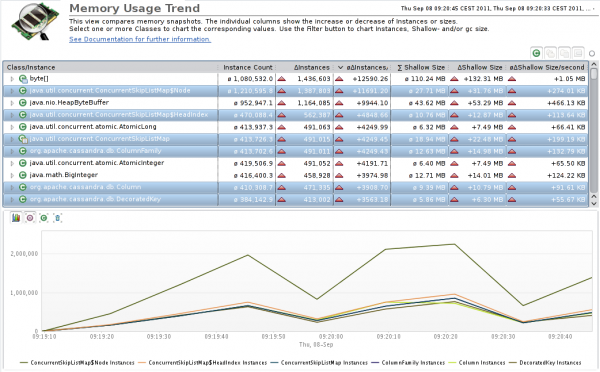Sort by the øΔShallow Size/second header
This screenshot has width=600, height=372.
547,67
